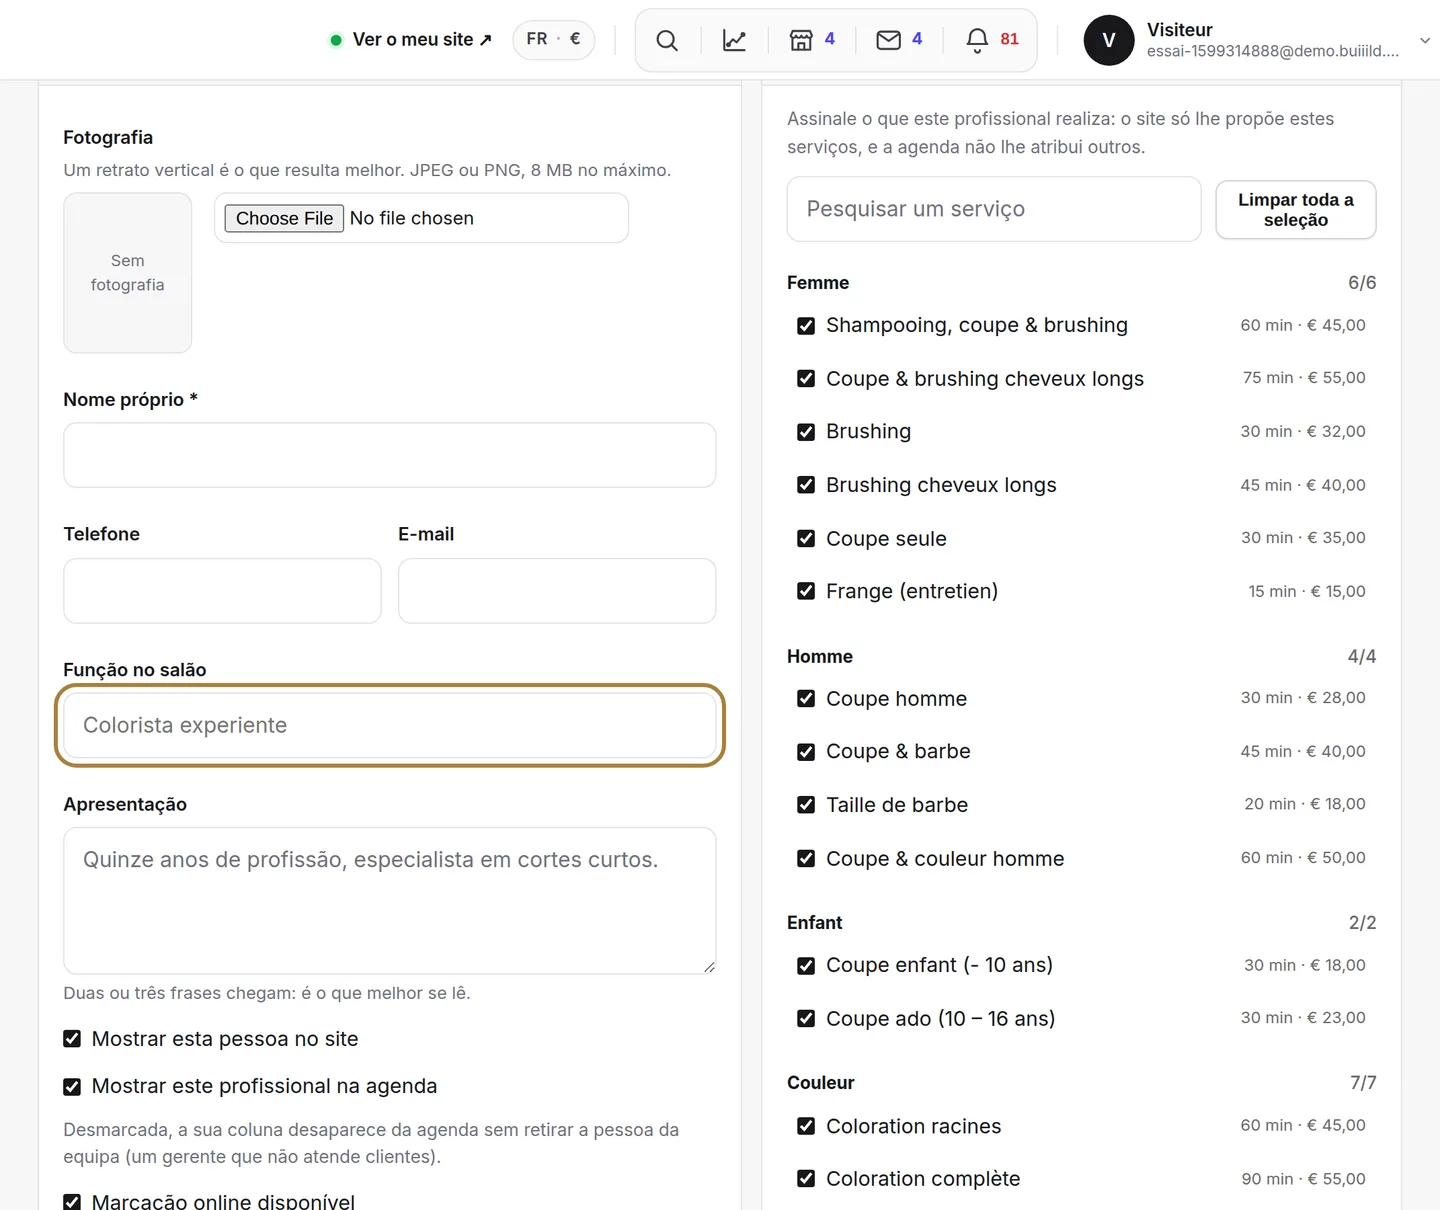Uncheck Shampooing, coupe & brushing service
Image resolution: width=1440 pixels, height=1210 pixels.
(806, 326)
